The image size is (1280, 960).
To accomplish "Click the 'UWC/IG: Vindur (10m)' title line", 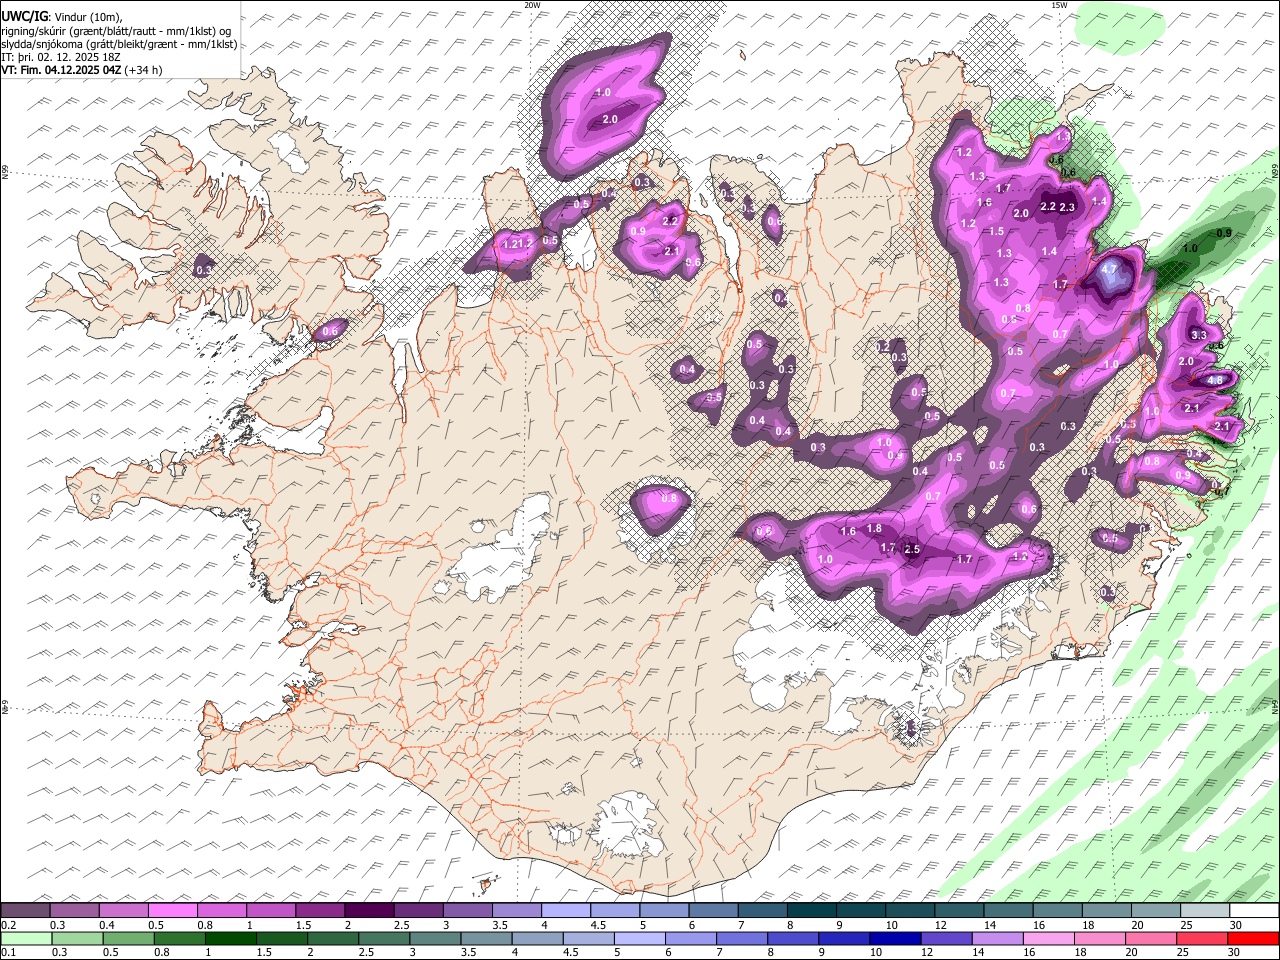I will [x=61, y=17].
